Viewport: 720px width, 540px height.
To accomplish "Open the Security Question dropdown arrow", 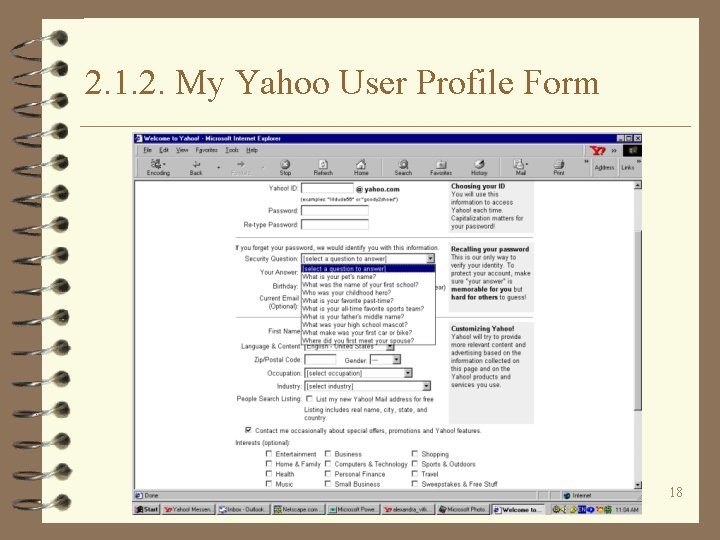I will 430,259.
